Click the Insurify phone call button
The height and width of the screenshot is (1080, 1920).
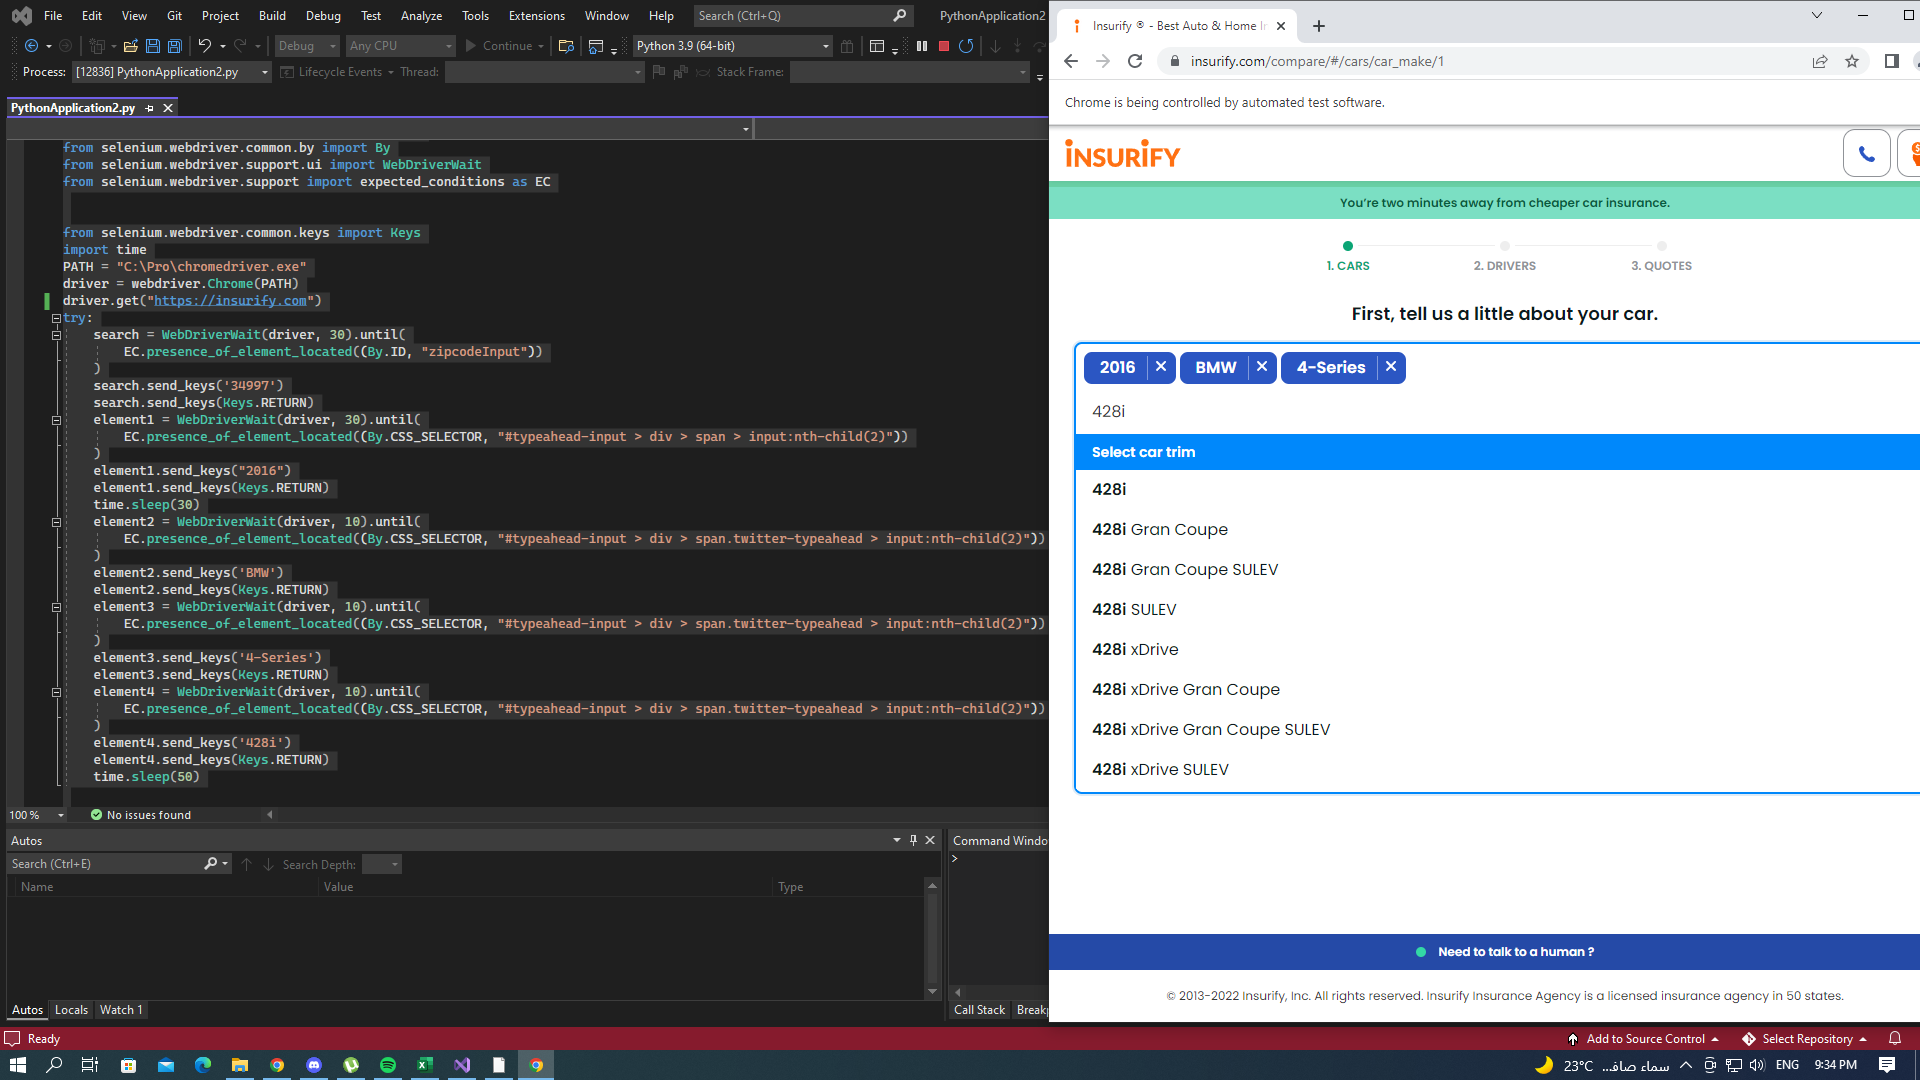pyautogui.click(x=1866, y=154)
